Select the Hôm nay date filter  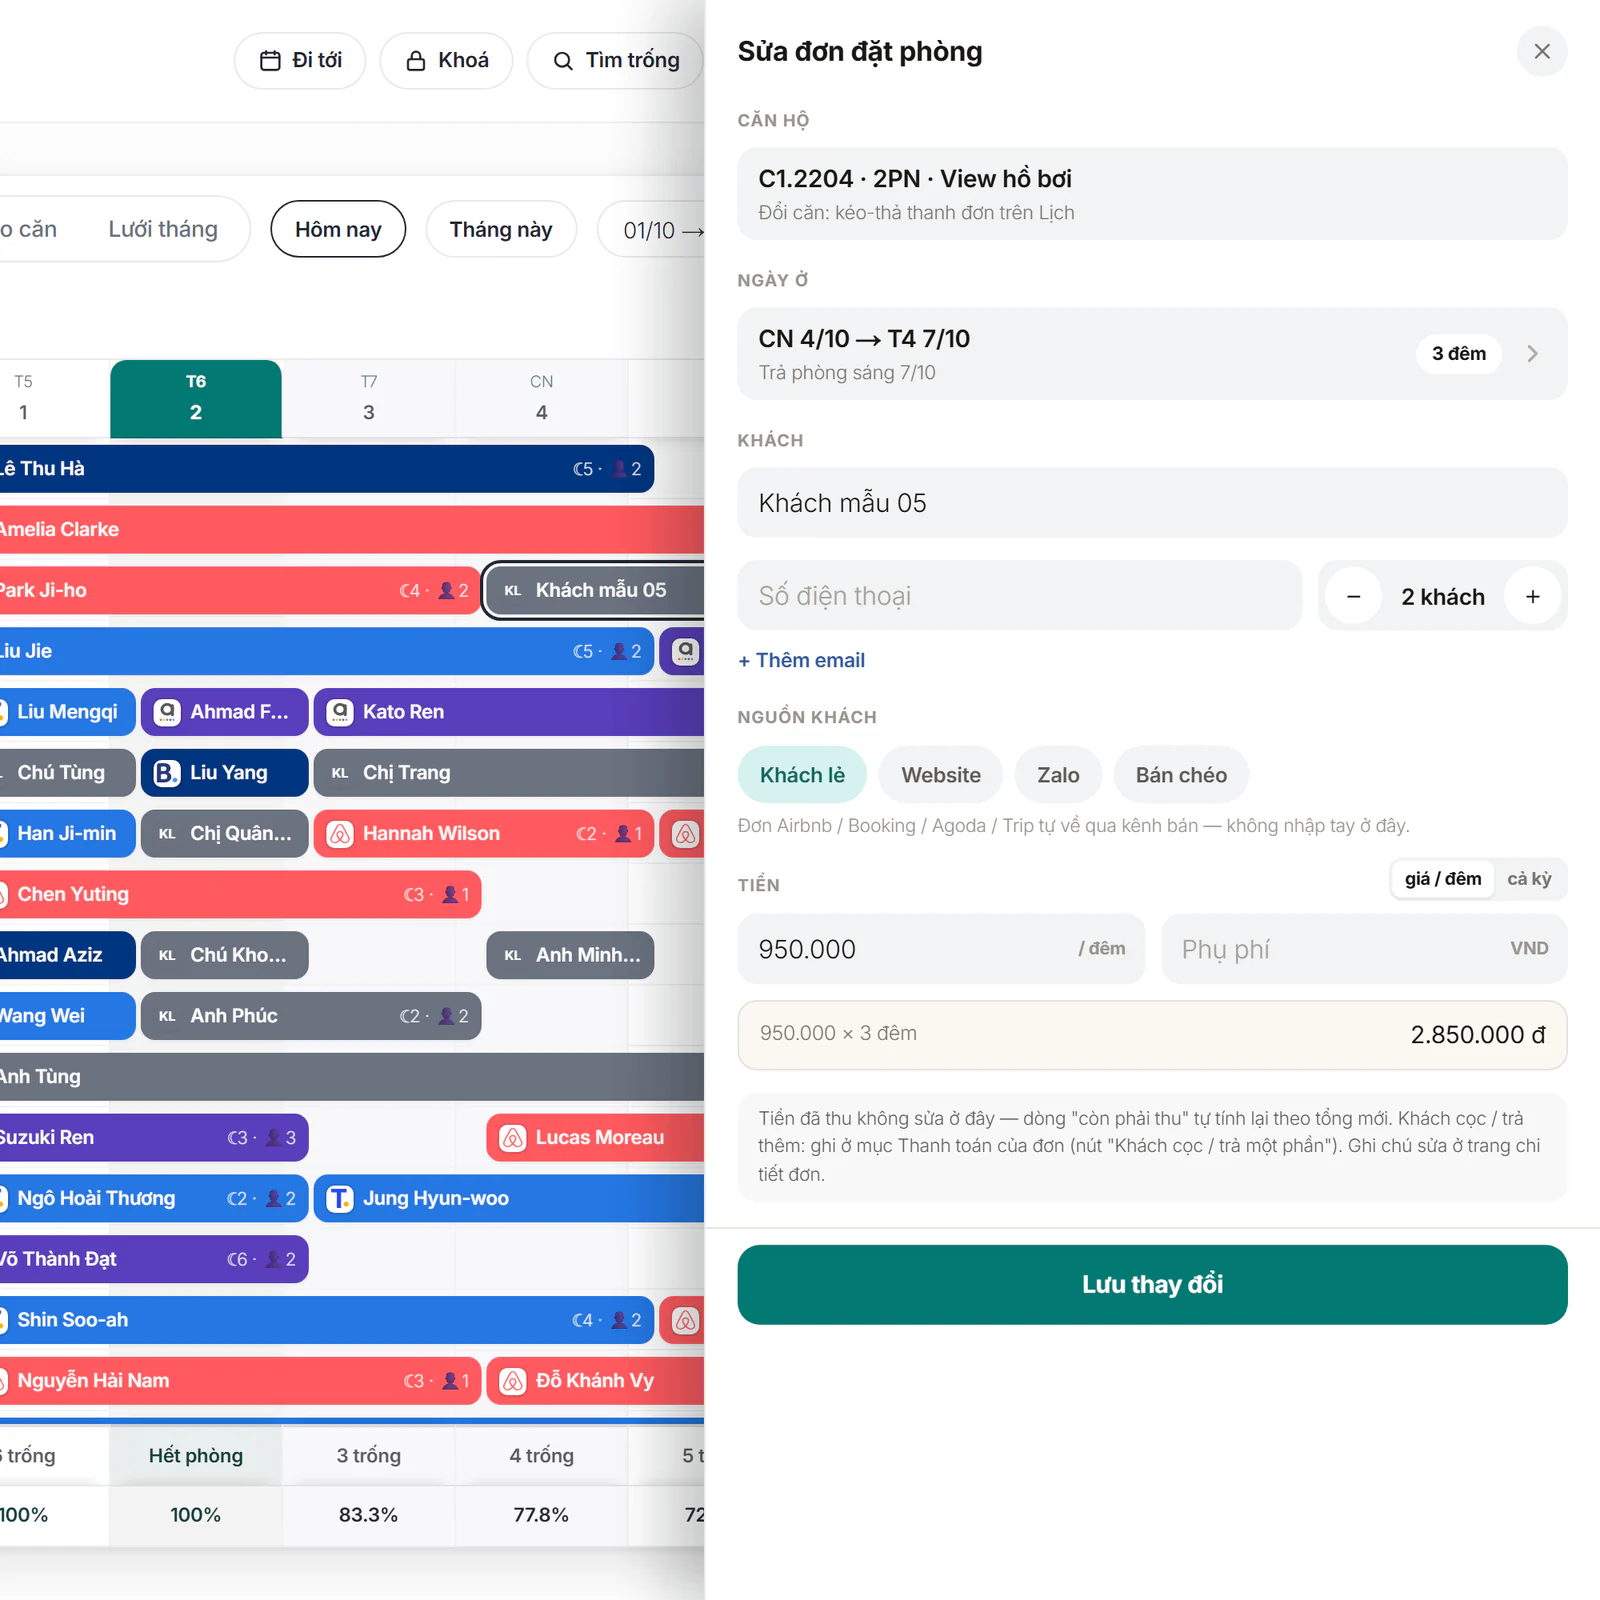click(x=338, y=229)
